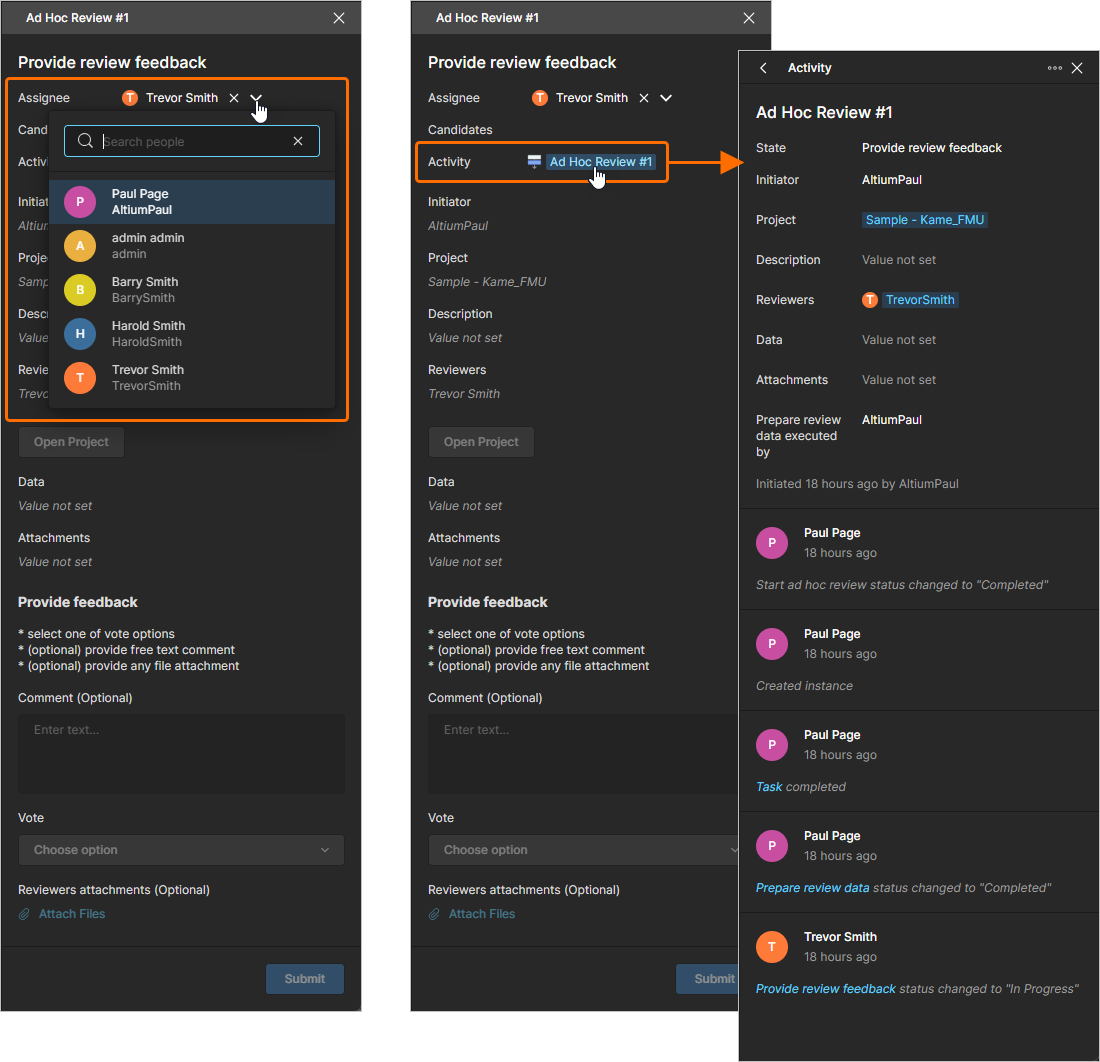Open the Sample - Kame_FMU project link
This screenshot has height=1062, width=1100.
(x=924, y=219)
